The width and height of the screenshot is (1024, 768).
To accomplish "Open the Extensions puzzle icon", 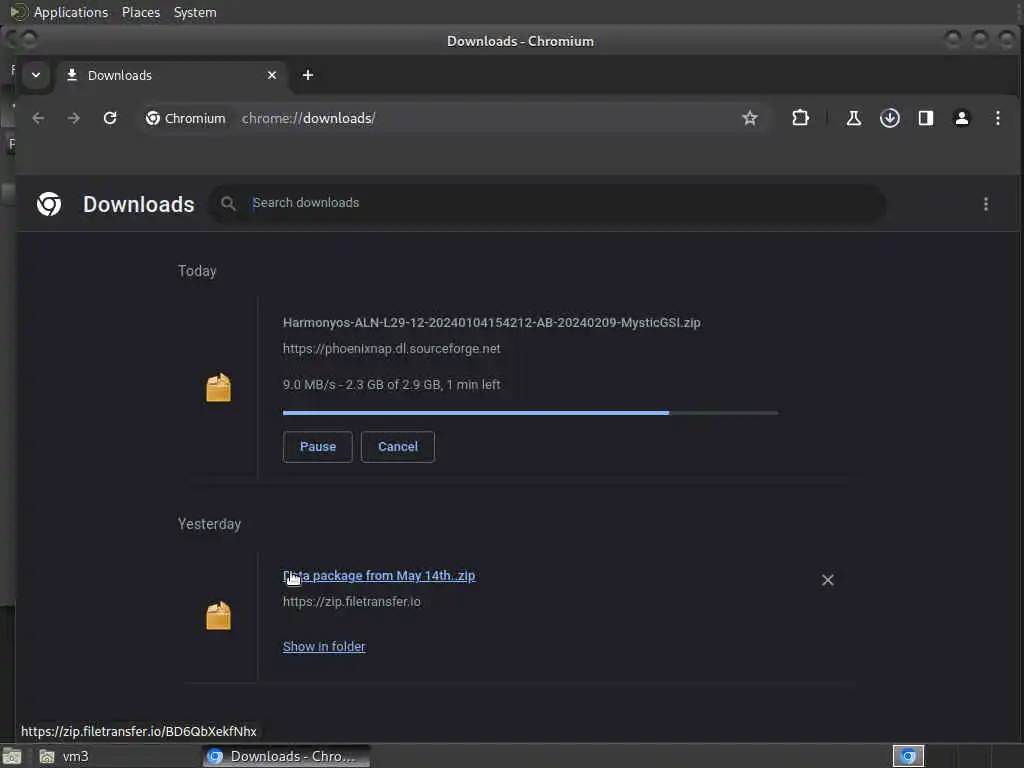I will tap(801, 118).
